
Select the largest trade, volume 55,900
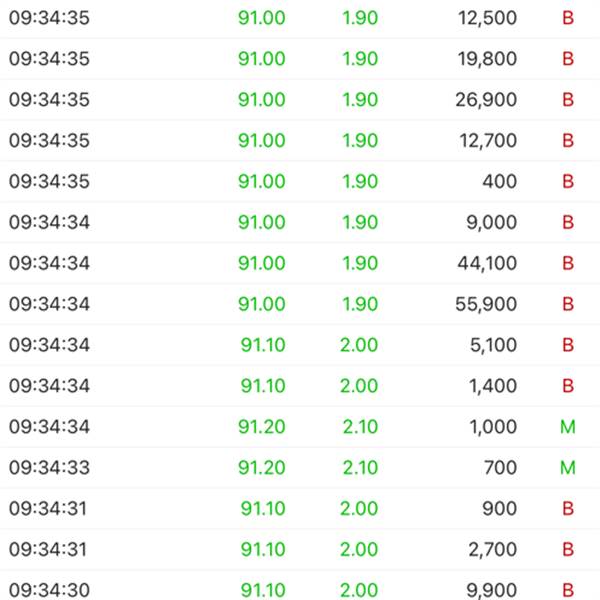300,304
